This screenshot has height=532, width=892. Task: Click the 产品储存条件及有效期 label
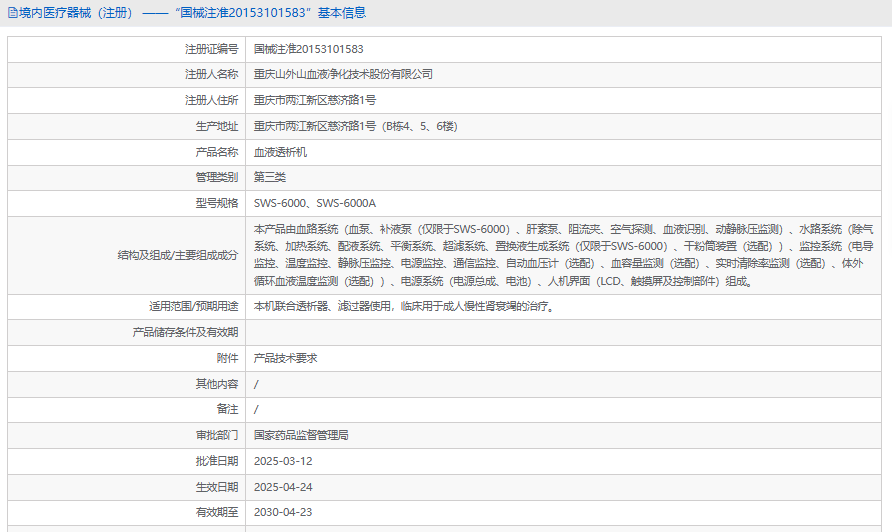tap(185, 332)
